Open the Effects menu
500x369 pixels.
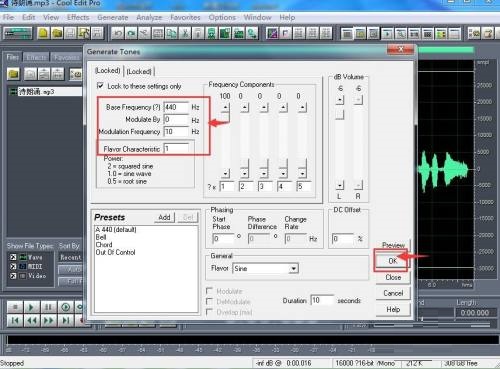[x=78, y=17]
